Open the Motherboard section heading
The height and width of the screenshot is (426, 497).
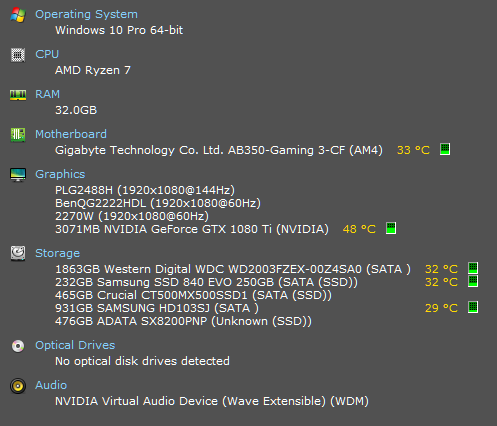pos(71,134)
